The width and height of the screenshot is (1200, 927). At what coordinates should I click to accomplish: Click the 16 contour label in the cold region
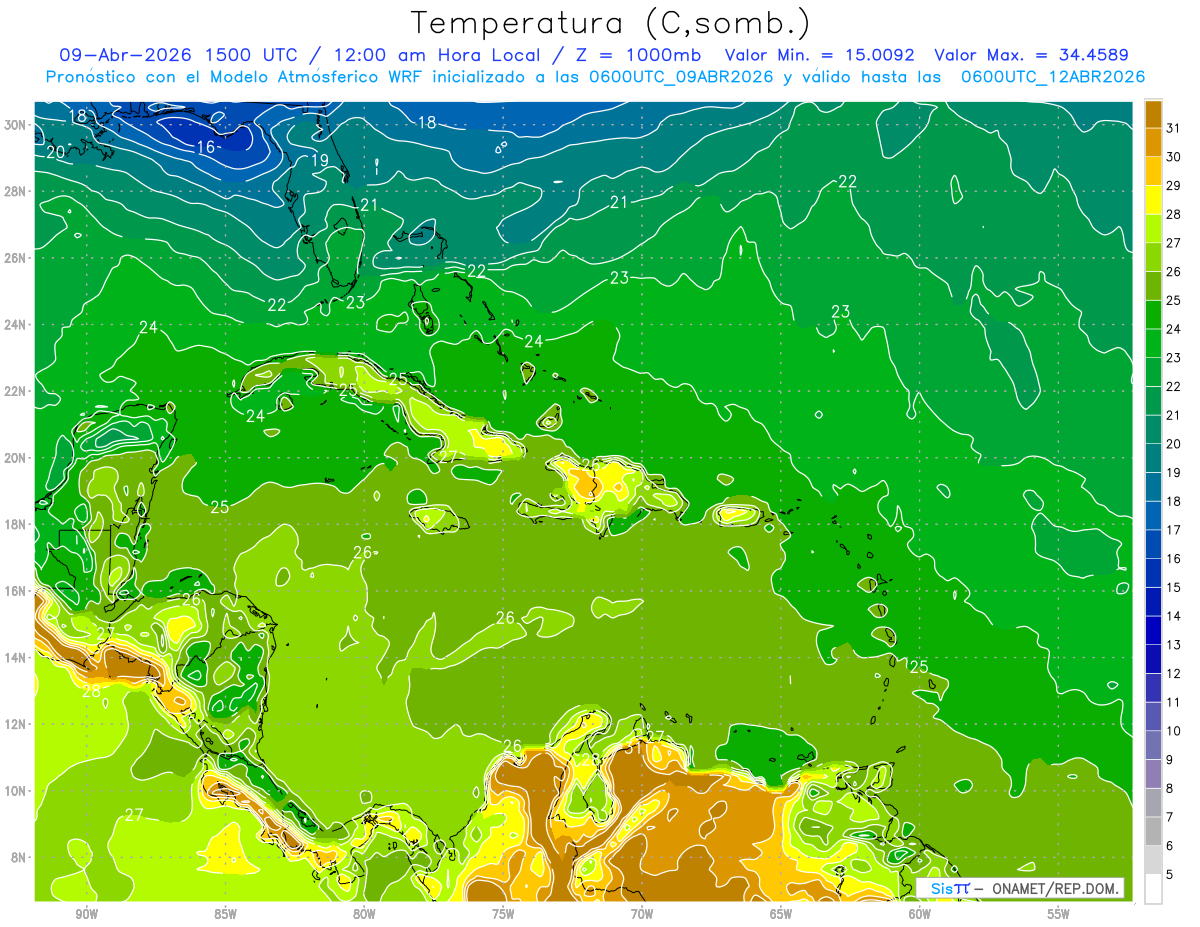pos(206,147)
